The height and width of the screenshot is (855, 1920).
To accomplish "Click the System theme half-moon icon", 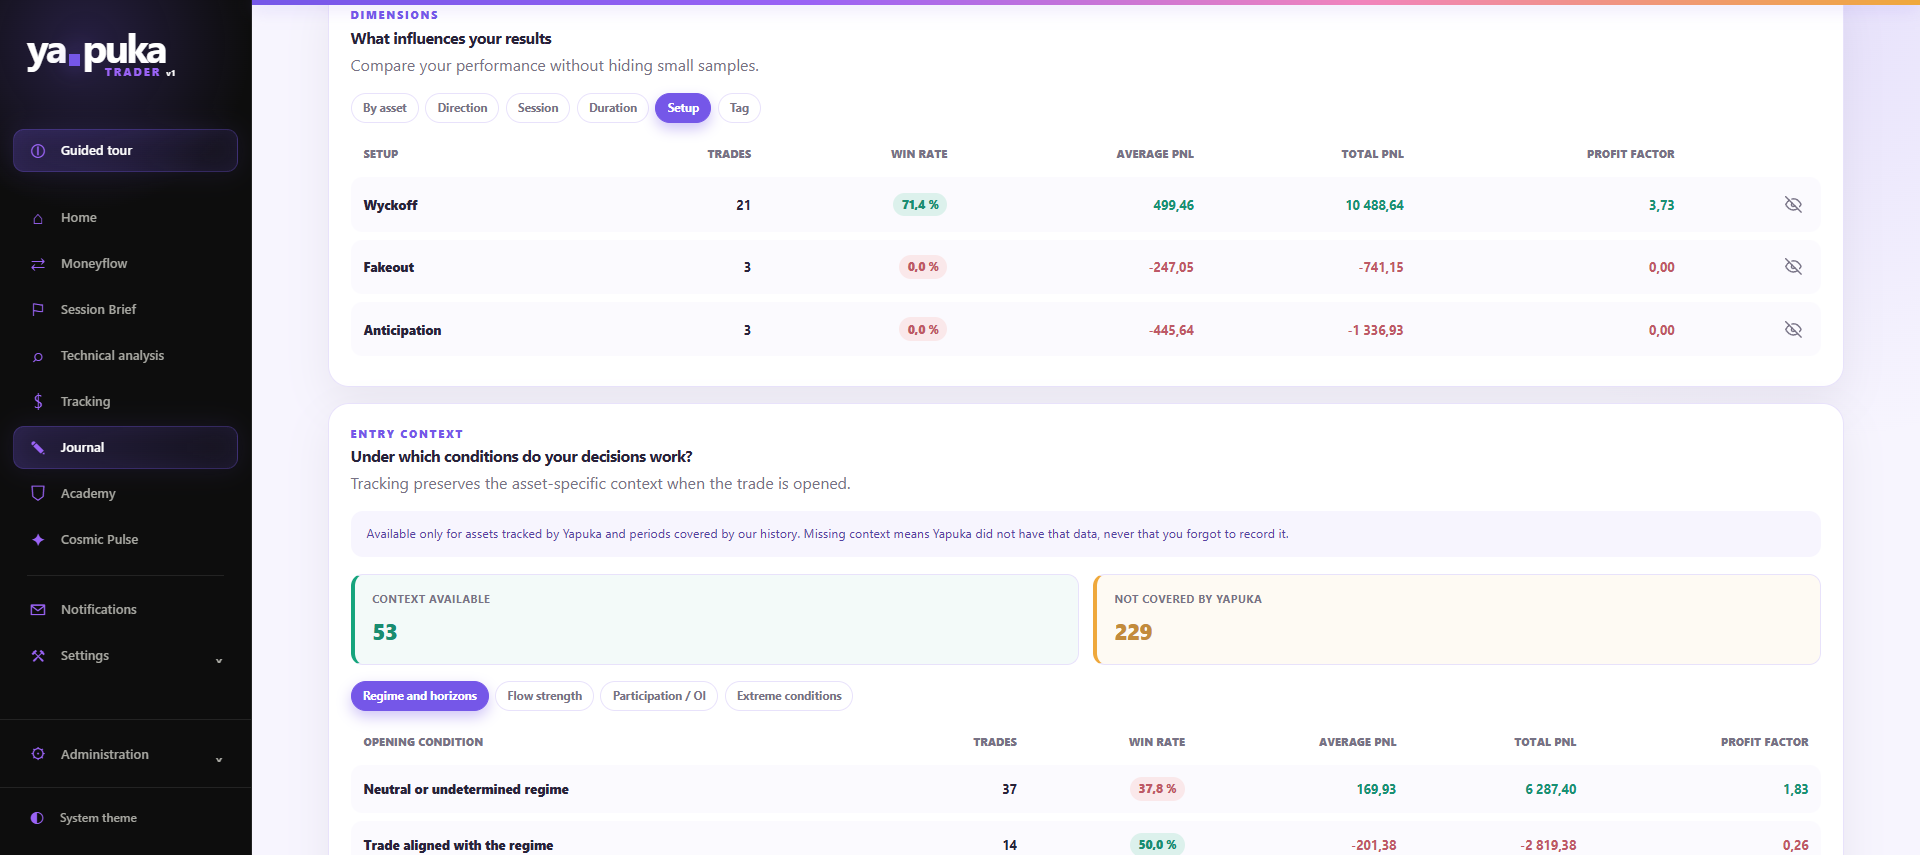I will [37, 818].
